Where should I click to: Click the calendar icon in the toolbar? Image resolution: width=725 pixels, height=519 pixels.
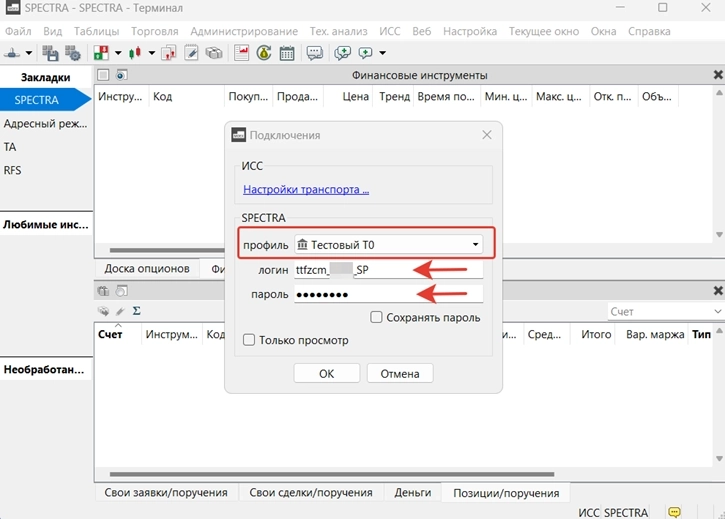point(287,53)
